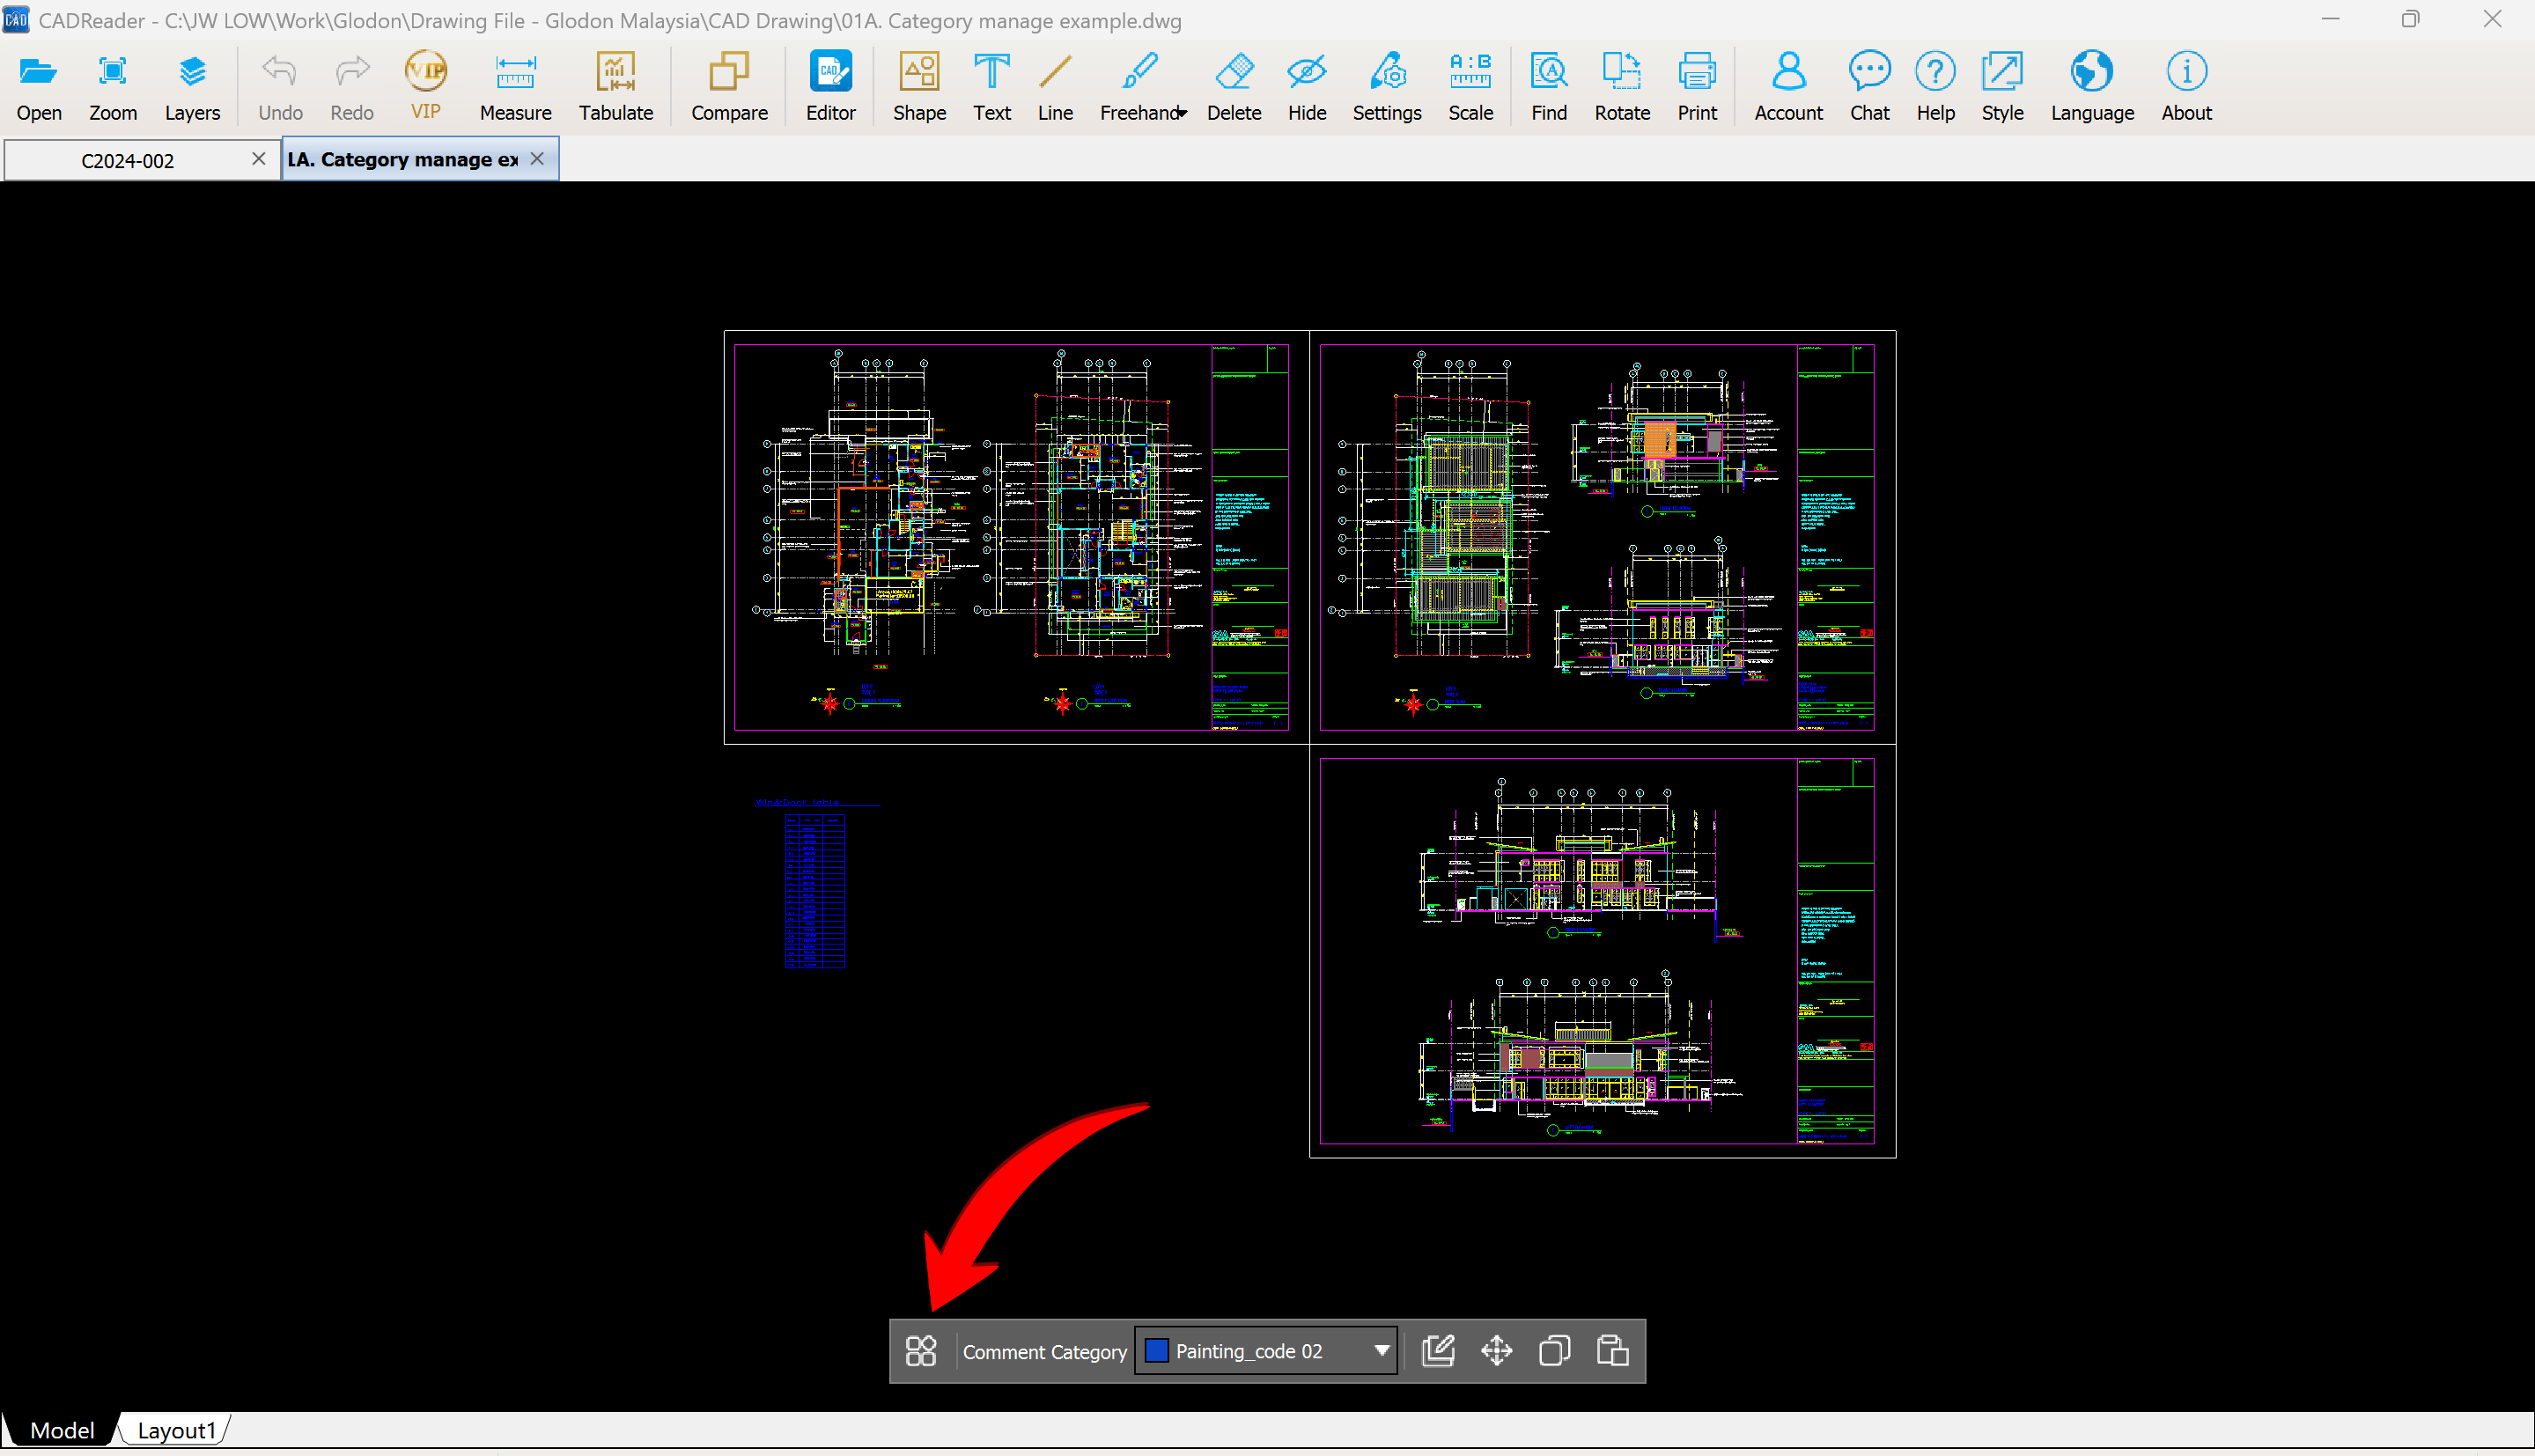2535x1456 pixels.
Task: Open the Tabulate tool
Action: (616, 87)
